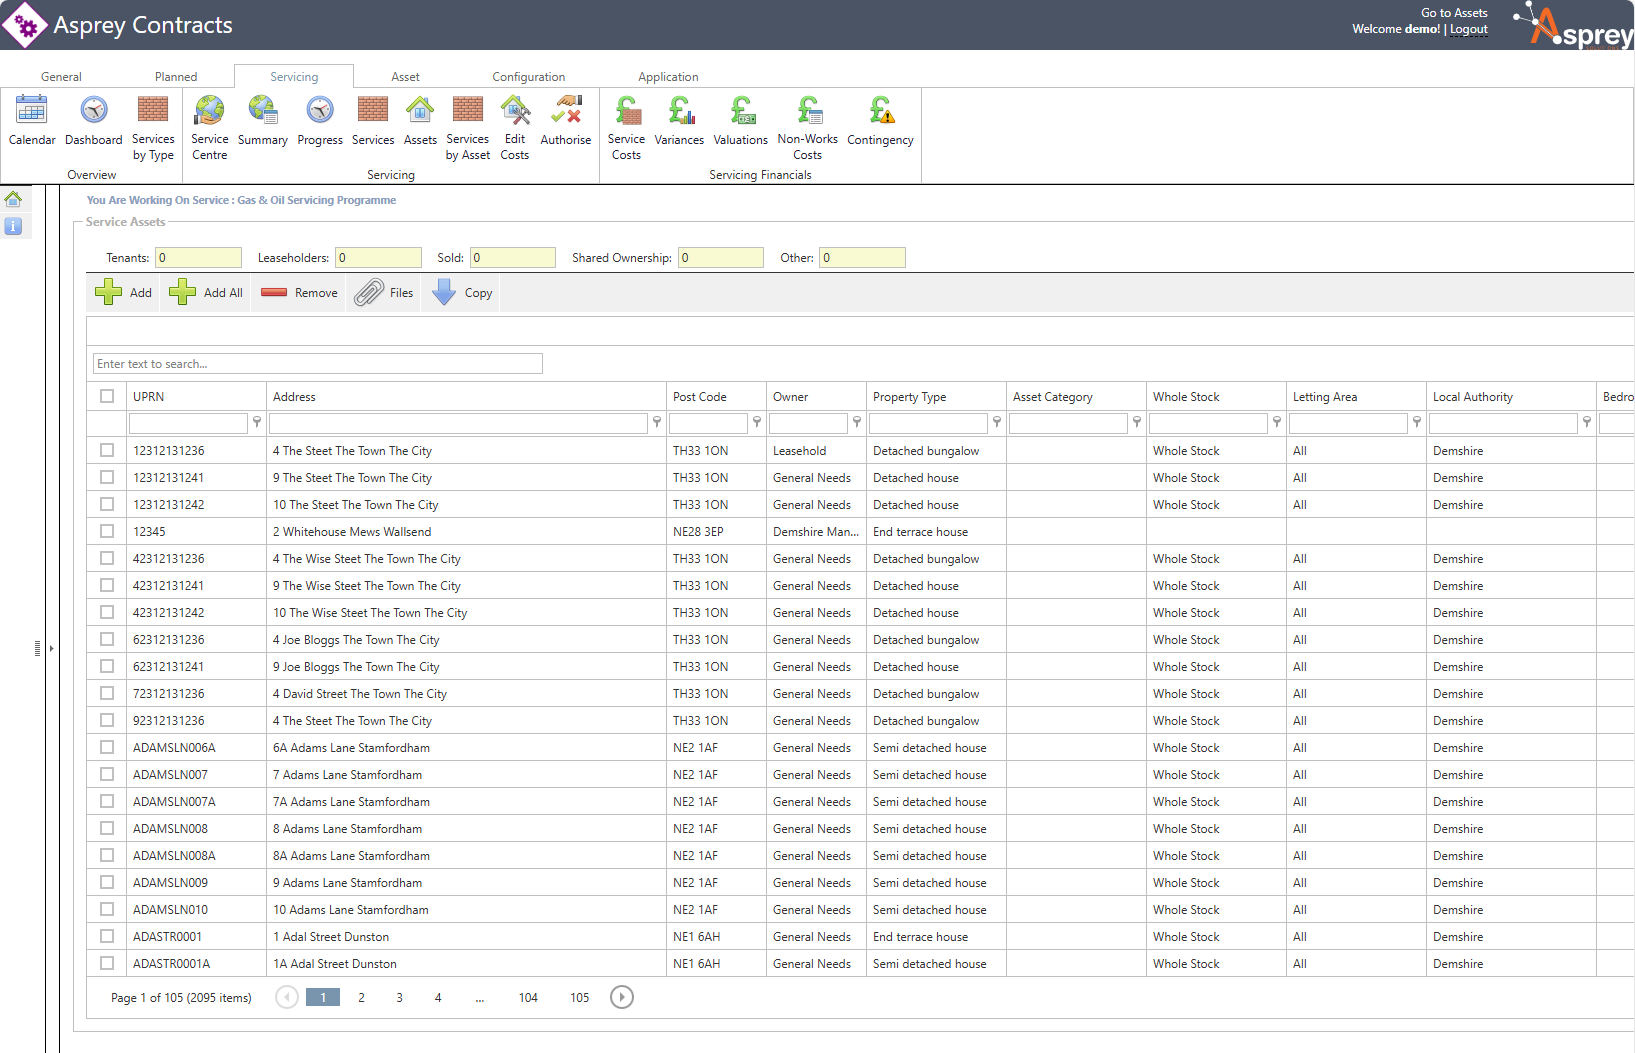Click the Logout link
This screenshot has width=1635, height=1053.
[1469, 30]
